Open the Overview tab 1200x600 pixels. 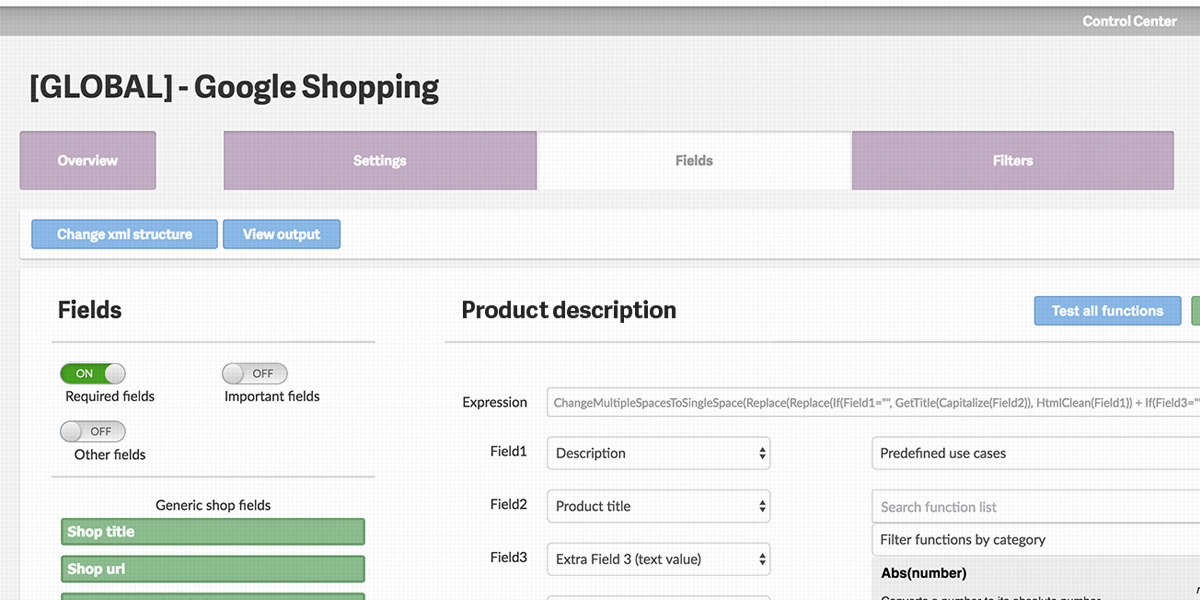88,160
